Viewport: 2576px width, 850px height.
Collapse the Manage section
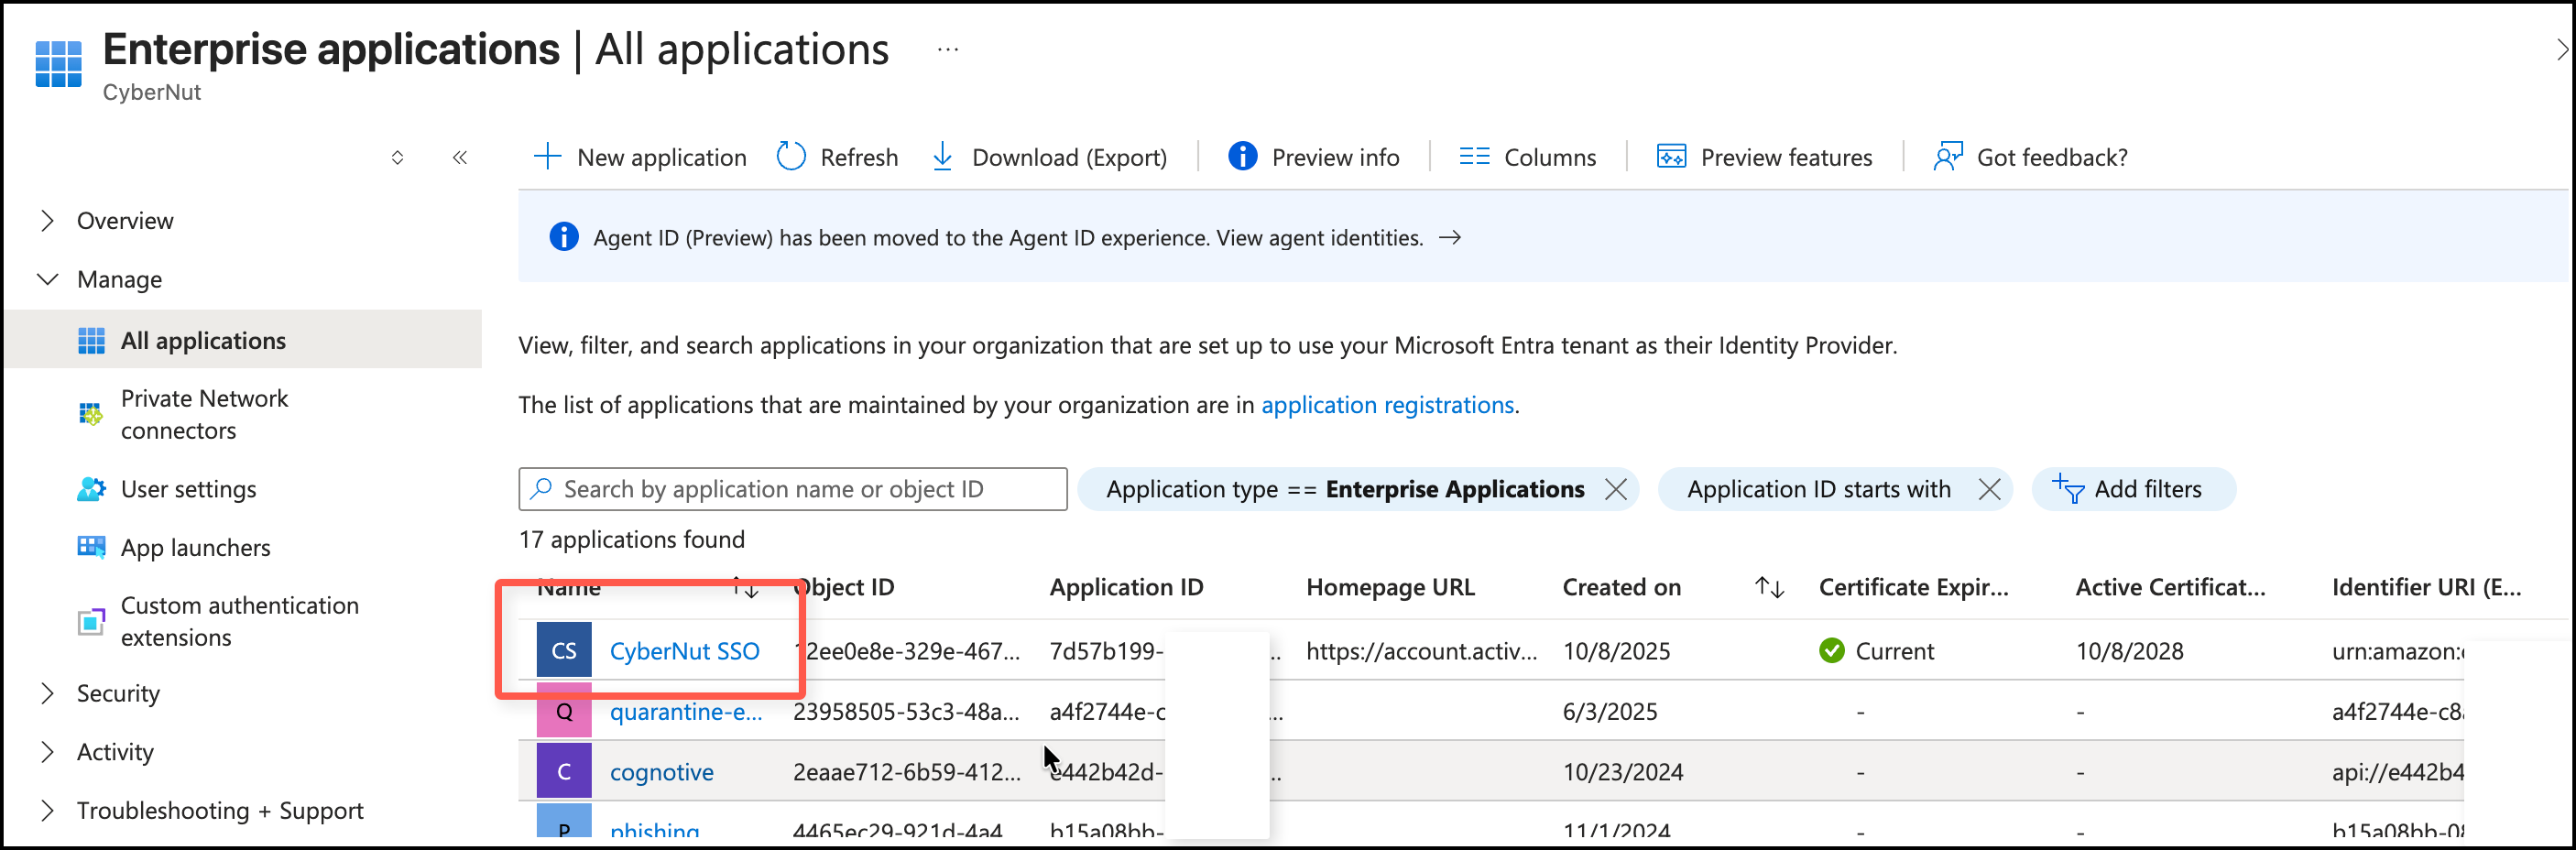pos(47,279)
